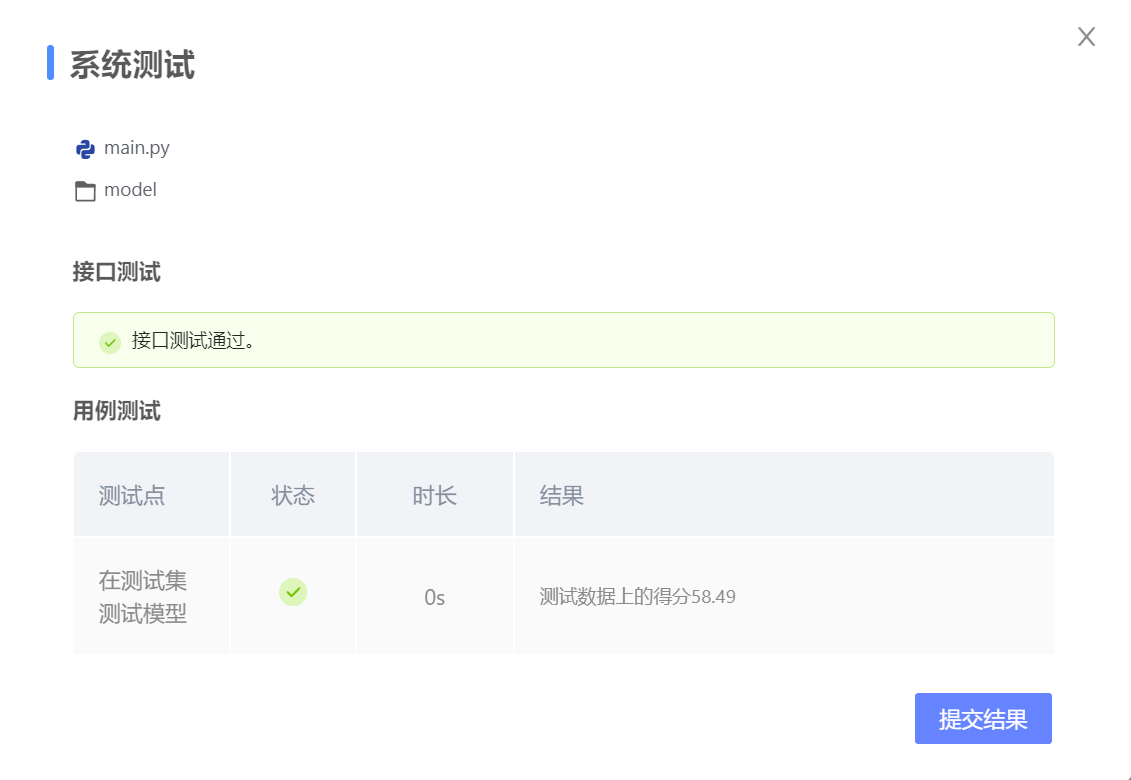Click the 结果 column header
This screenshot has width=1131, height=780.
[561, 495]
